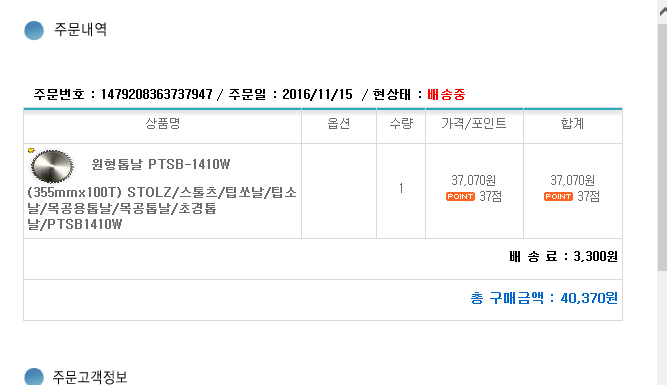Click the vertical scrollbar thumb

tap(662, 147)
